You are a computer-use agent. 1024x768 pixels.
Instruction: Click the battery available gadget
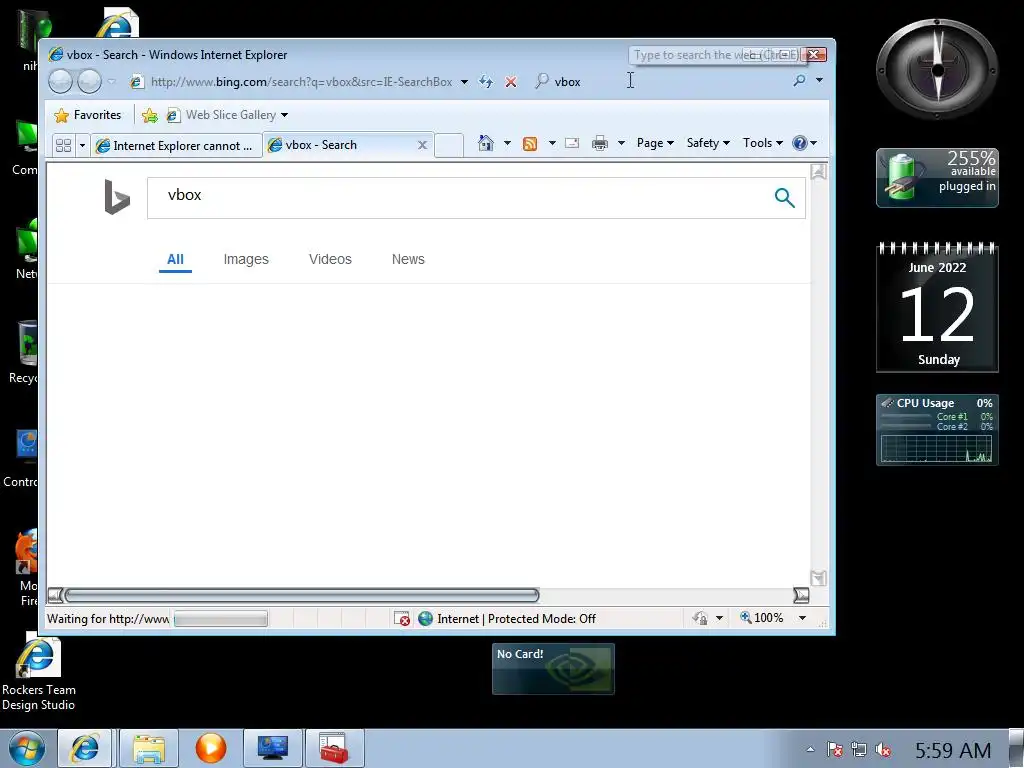pos(937,178)
